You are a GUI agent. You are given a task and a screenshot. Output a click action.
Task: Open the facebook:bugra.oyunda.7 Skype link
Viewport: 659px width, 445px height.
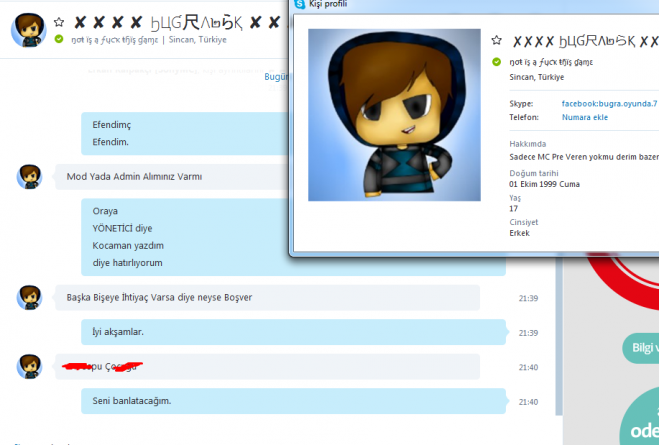pyautogui.click(x=609, y=103)
